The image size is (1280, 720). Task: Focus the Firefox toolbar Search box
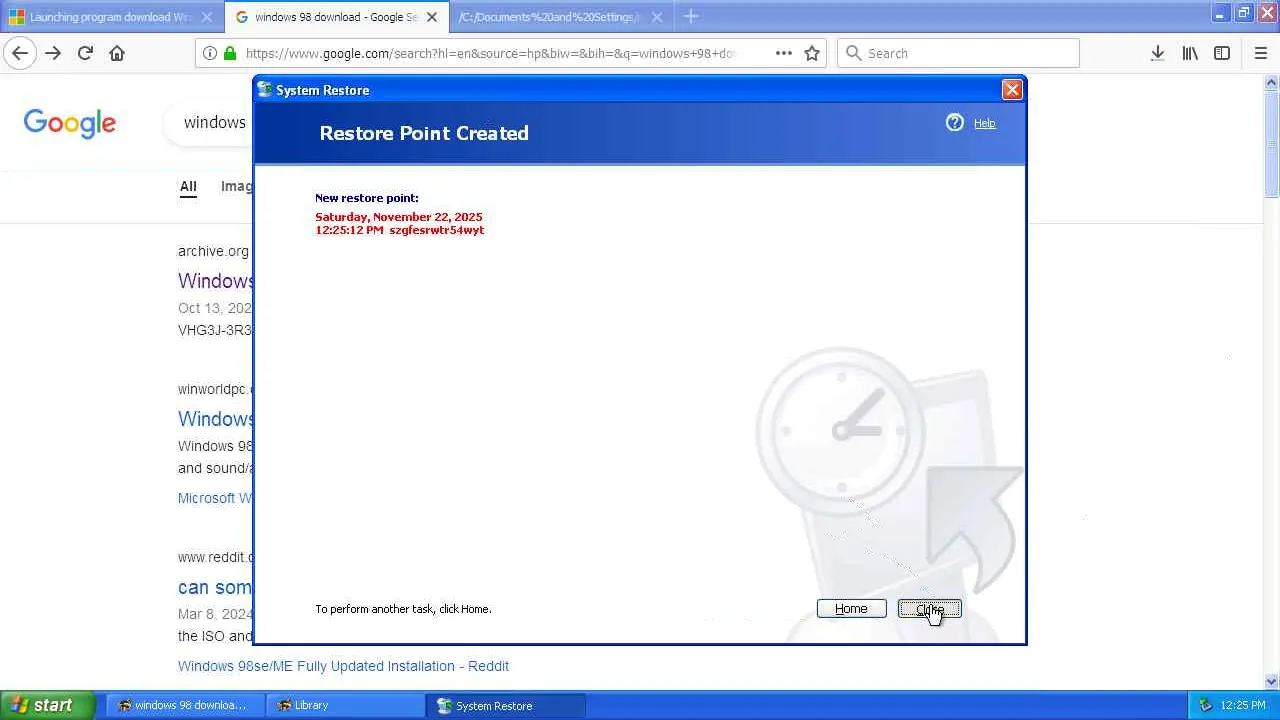[x=958, y=53]
